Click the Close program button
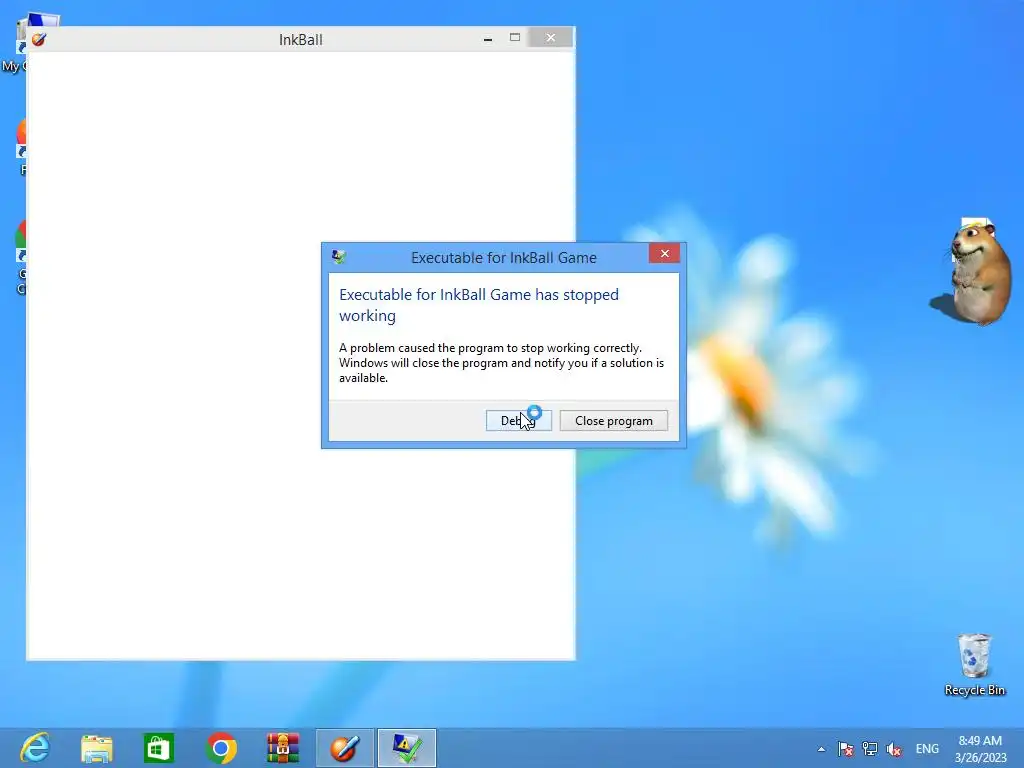Screen dimensions: 1024x768 pyautogui.click(x=613, y=421)
